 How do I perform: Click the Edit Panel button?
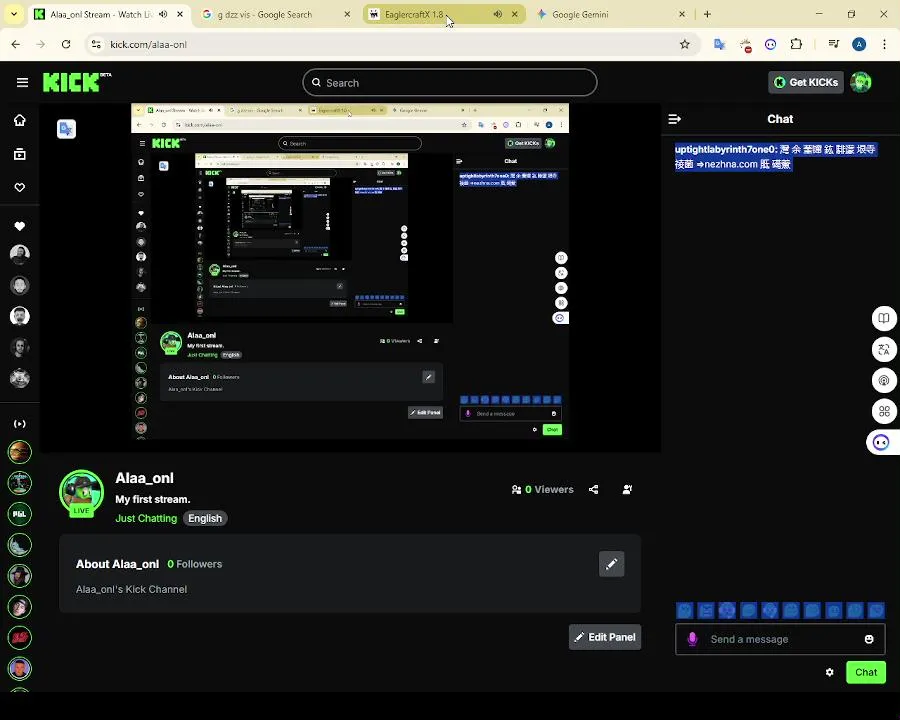(x=605, y=637)
